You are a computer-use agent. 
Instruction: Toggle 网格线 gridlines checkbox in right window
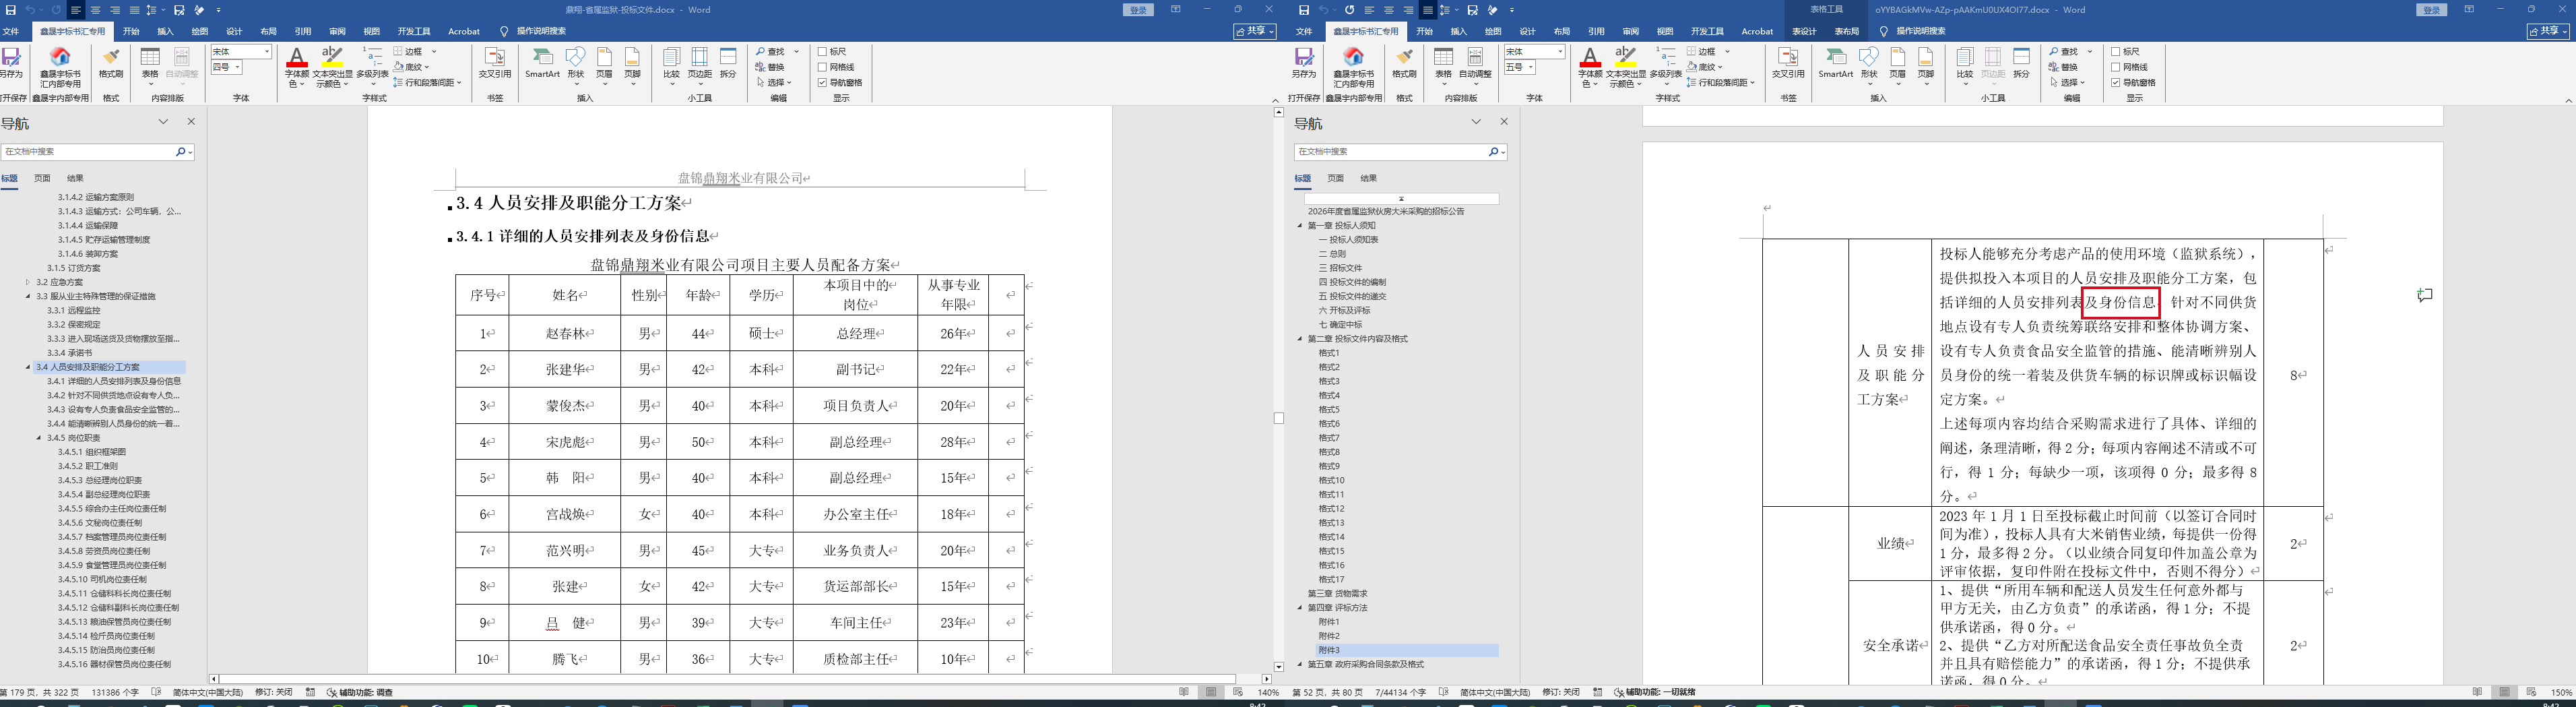click(x=2116, y=67)
